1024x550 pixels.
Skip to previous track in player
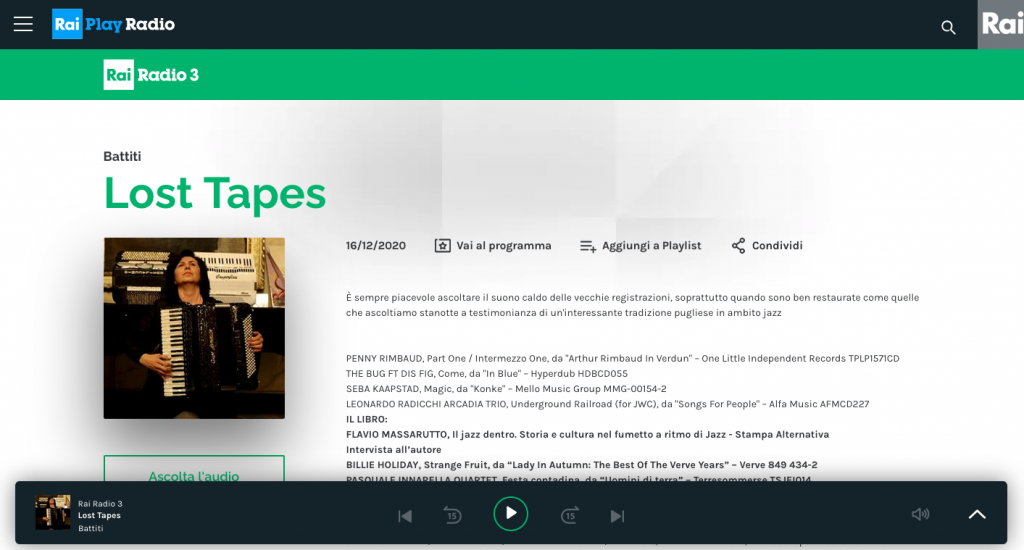coord(405,516)
